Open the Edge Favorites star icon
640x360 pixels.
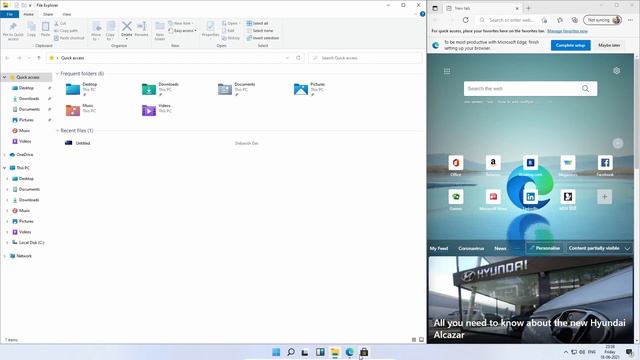pos(560,20)
